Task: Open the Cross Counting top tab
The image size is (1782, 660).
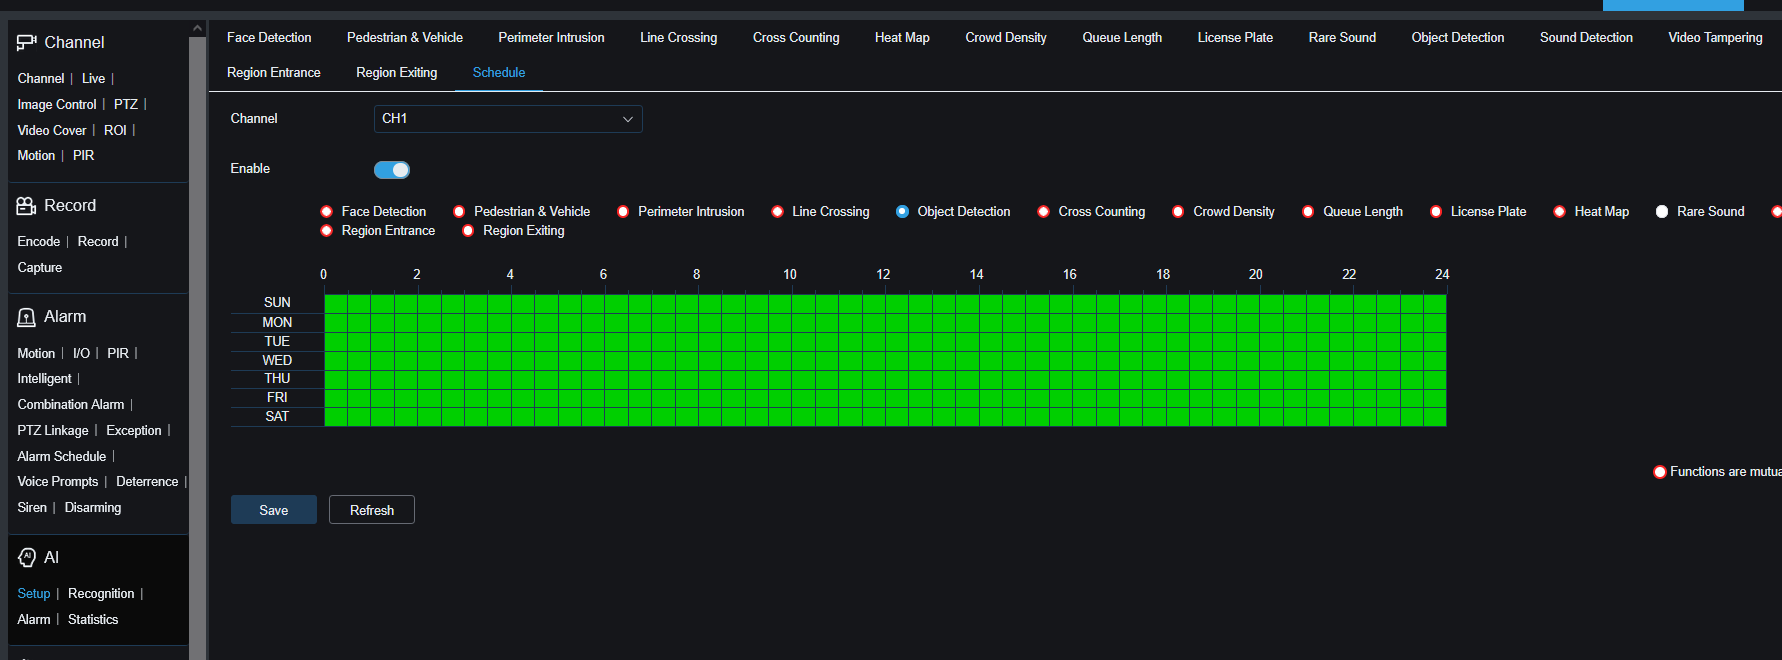Action: click(796, 38)
